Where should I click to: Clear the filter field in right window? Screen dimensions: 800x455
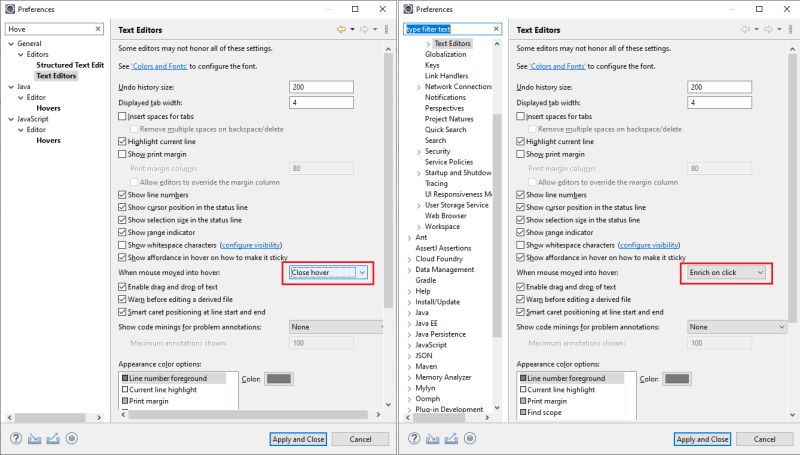click(496, 29)
